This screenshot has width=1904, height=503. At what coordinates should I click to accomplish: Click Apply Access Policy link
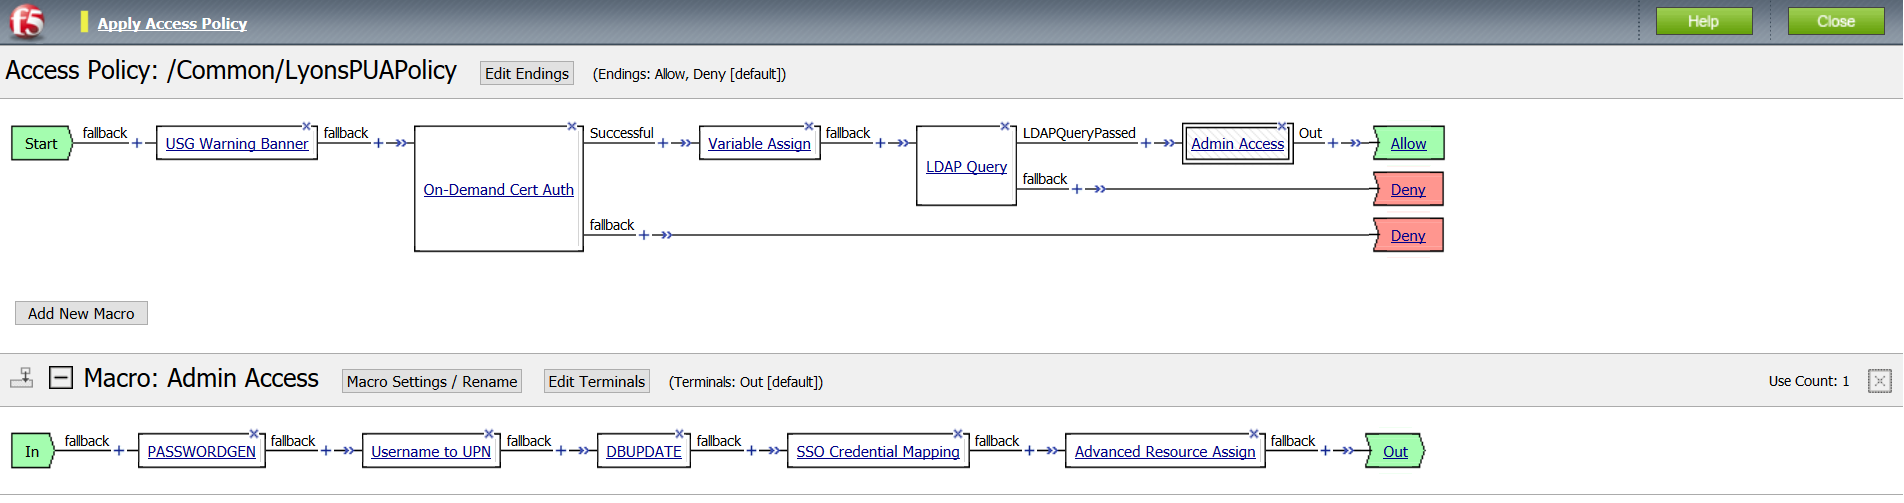point(172,23)
